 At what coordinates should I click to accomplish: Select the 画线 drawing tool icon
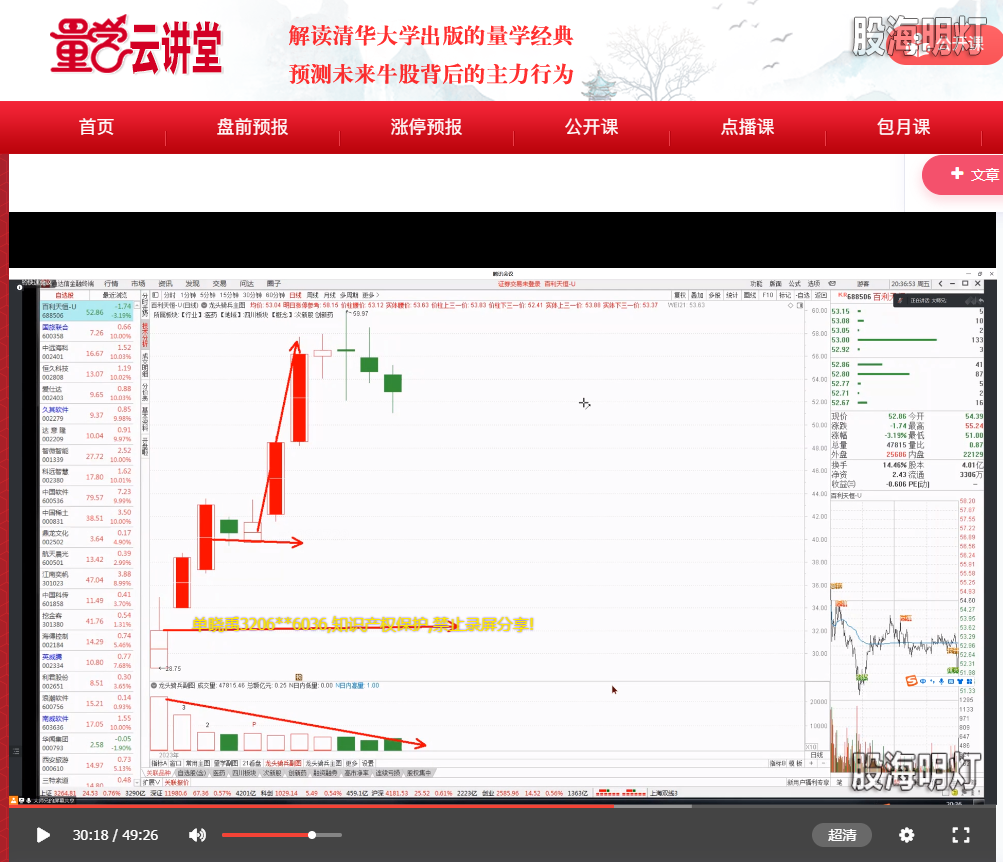pos(749,295)
